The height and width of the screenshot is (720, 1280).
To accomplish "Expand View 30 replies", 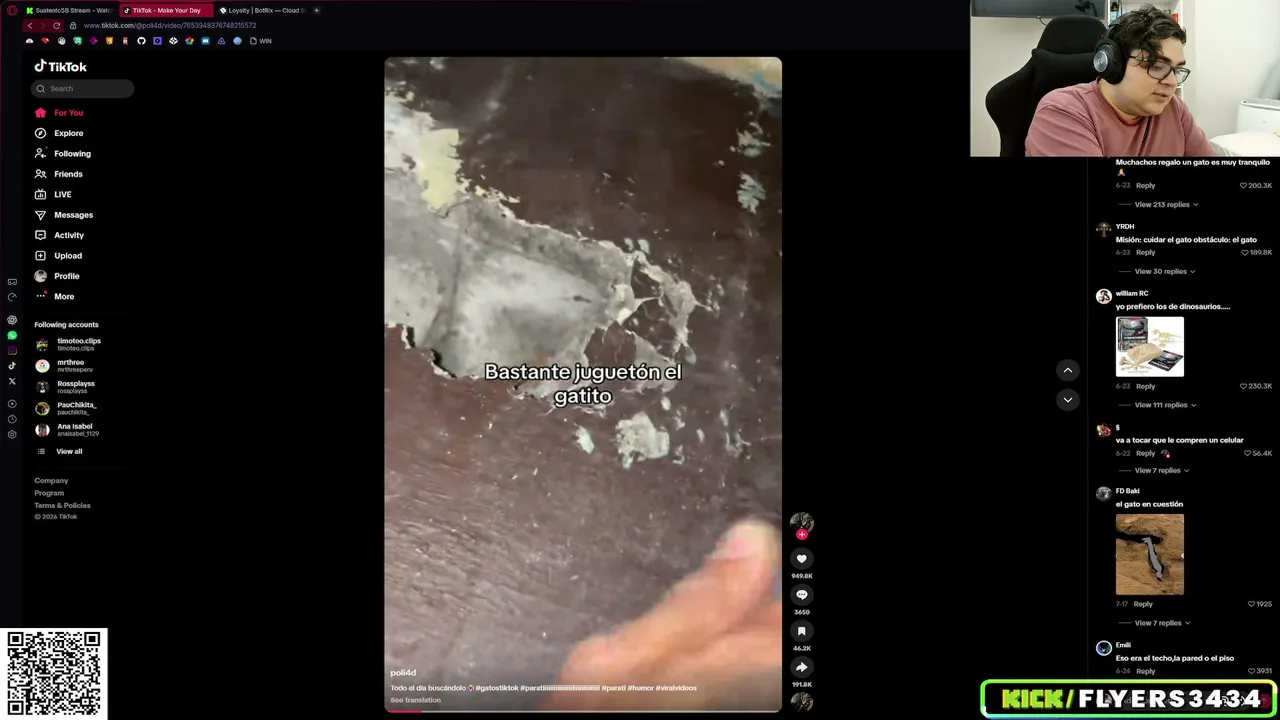I will [1164, 271].
